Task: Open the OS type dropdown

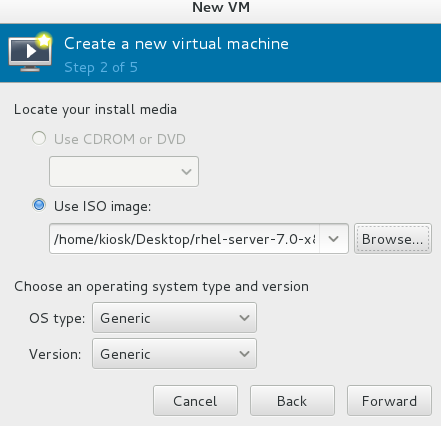Action: coord(174,318)
